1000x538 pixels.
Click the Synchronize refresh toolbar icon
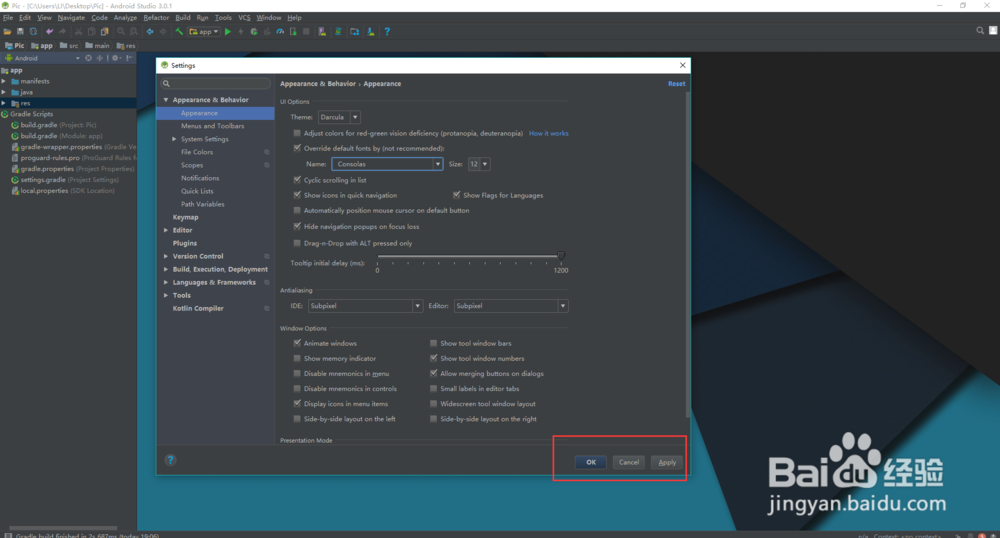tap(33, 31)
